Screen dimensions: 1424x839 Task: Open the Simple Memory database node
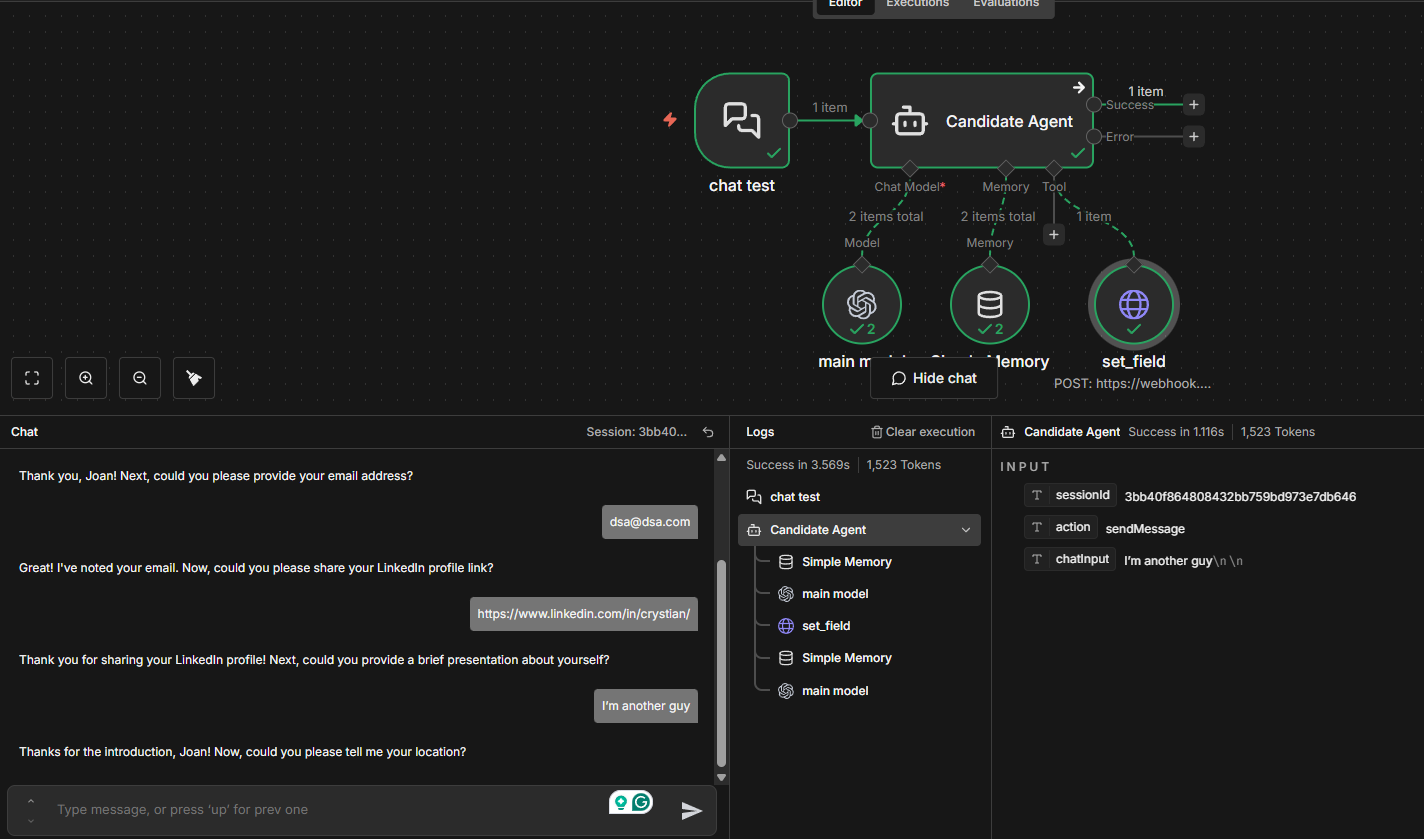989,304
